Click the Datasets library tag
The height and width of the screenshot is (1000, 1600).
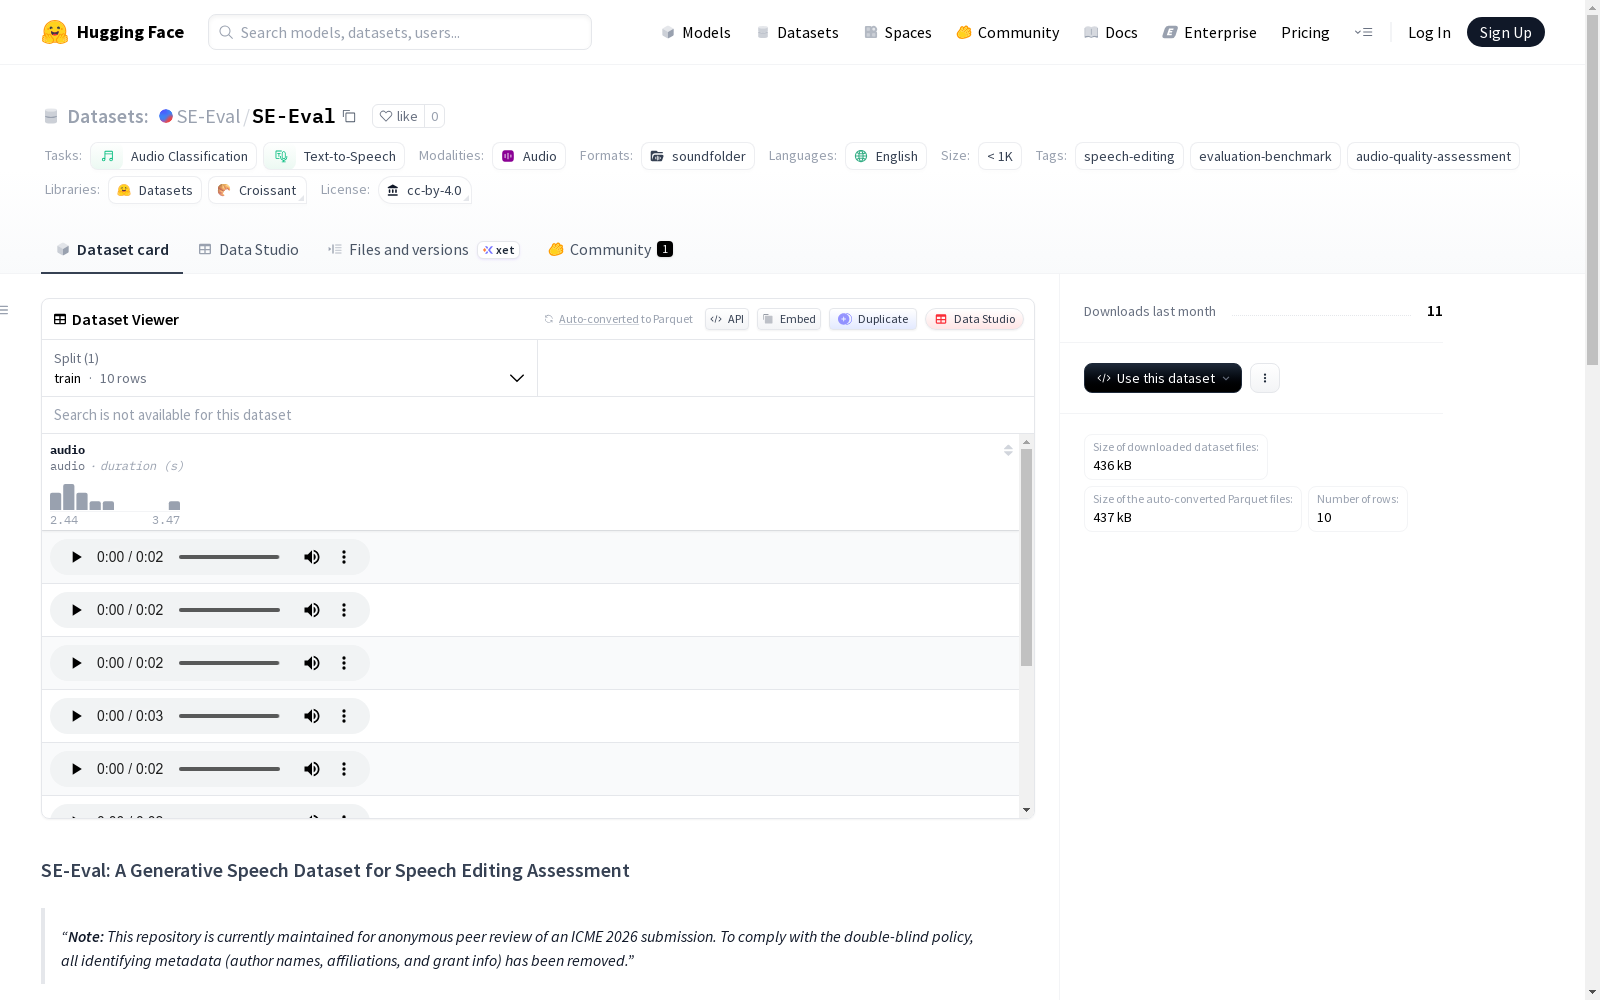coord(155,190)
